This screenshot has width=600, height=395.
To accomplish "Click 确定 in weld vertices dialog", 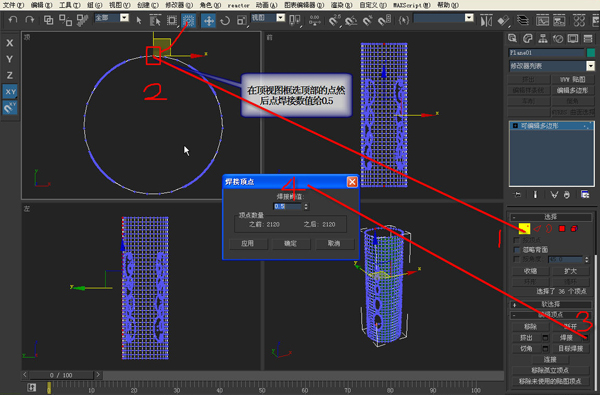I will coord(290,243).
